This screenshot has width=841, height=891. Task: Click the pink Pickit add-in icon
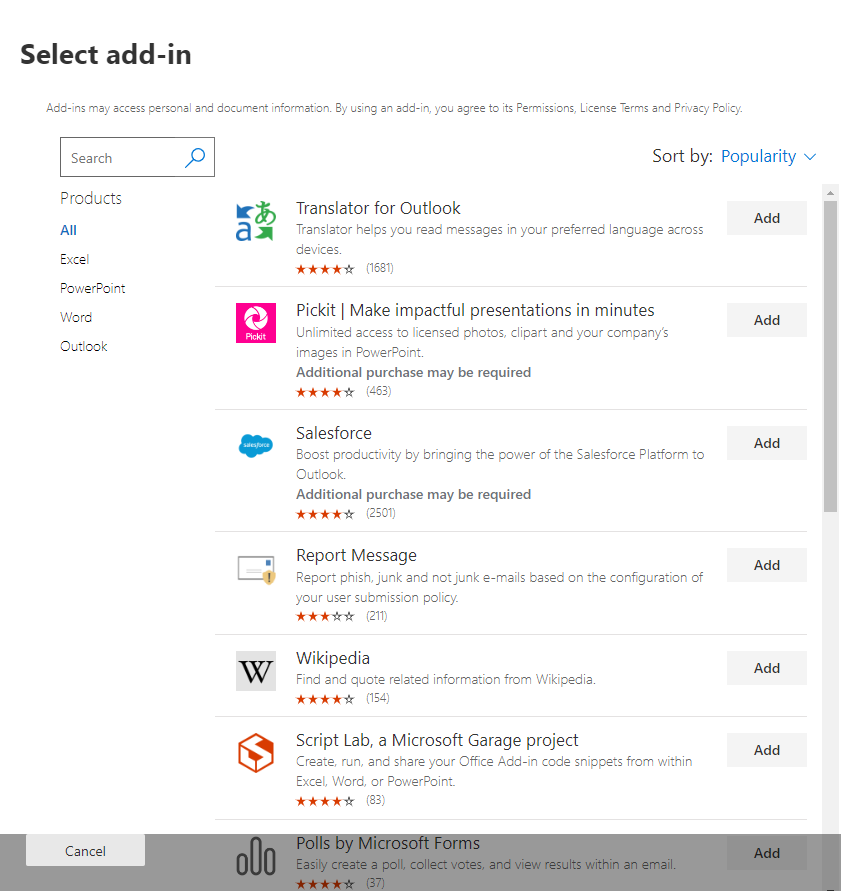coord(255,323)
